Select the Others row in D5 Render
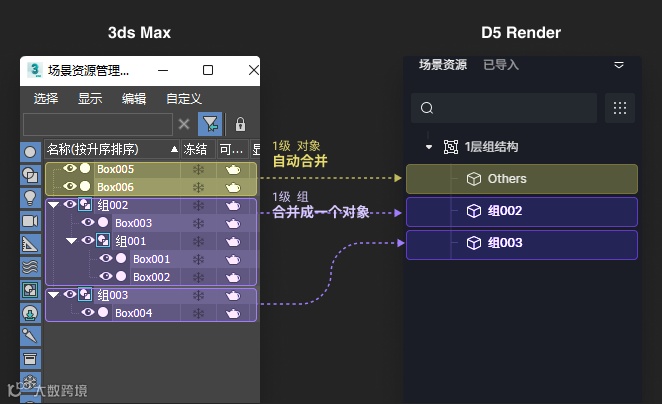662x404 pixels. click(x=522, y=179)
